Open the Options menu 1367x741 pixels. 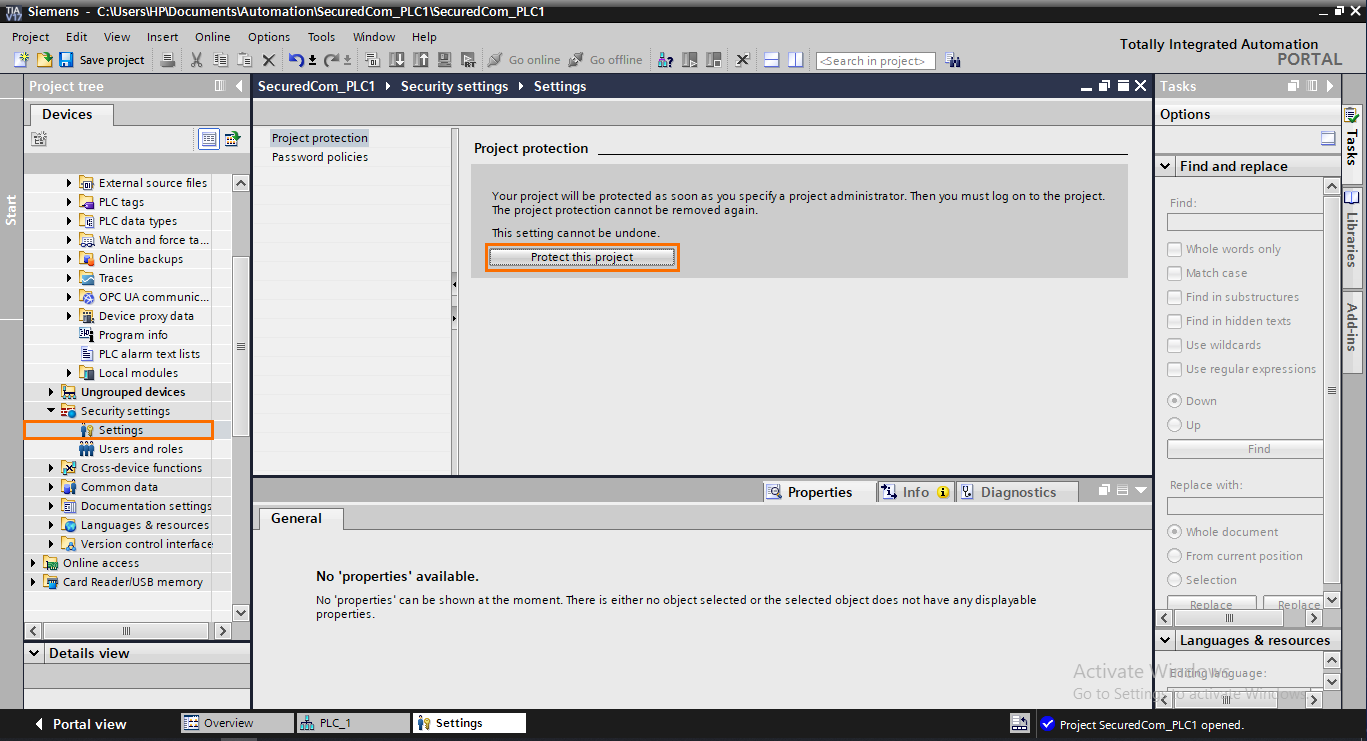(268, 36)
